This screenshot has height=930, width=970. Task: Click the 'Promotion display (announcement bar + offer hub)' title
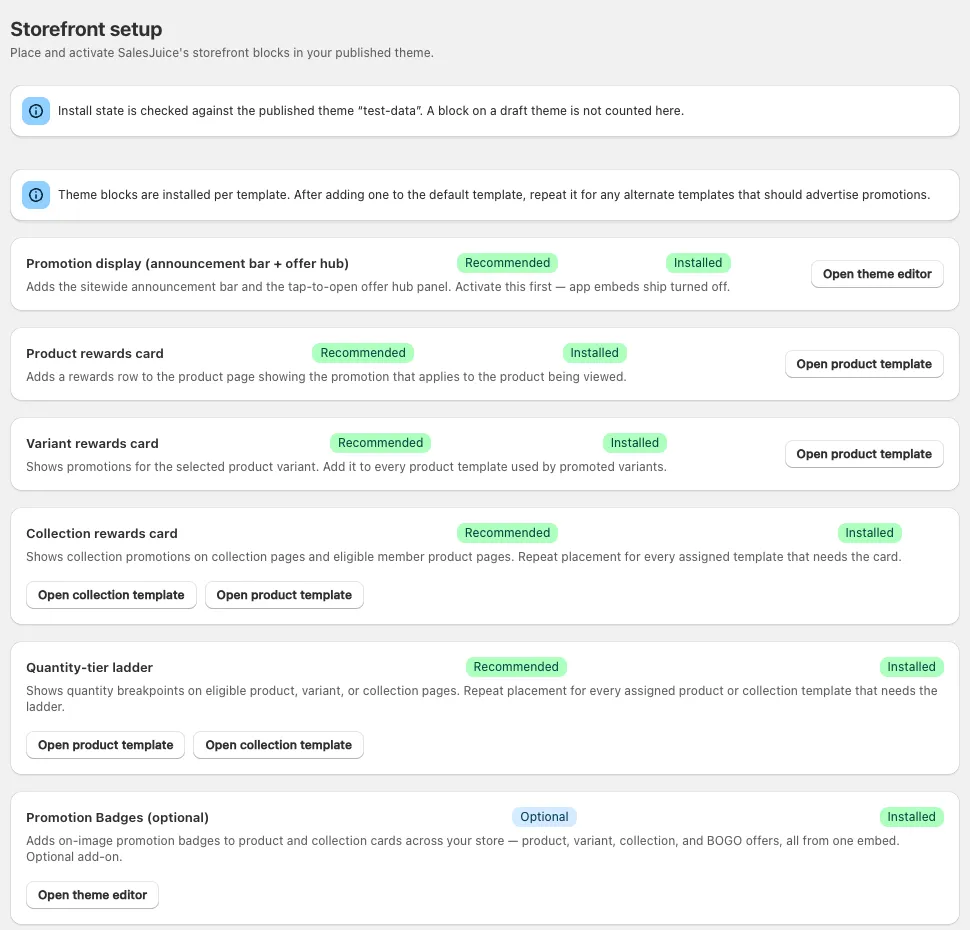pyautogui.click(x=187, y=264)
